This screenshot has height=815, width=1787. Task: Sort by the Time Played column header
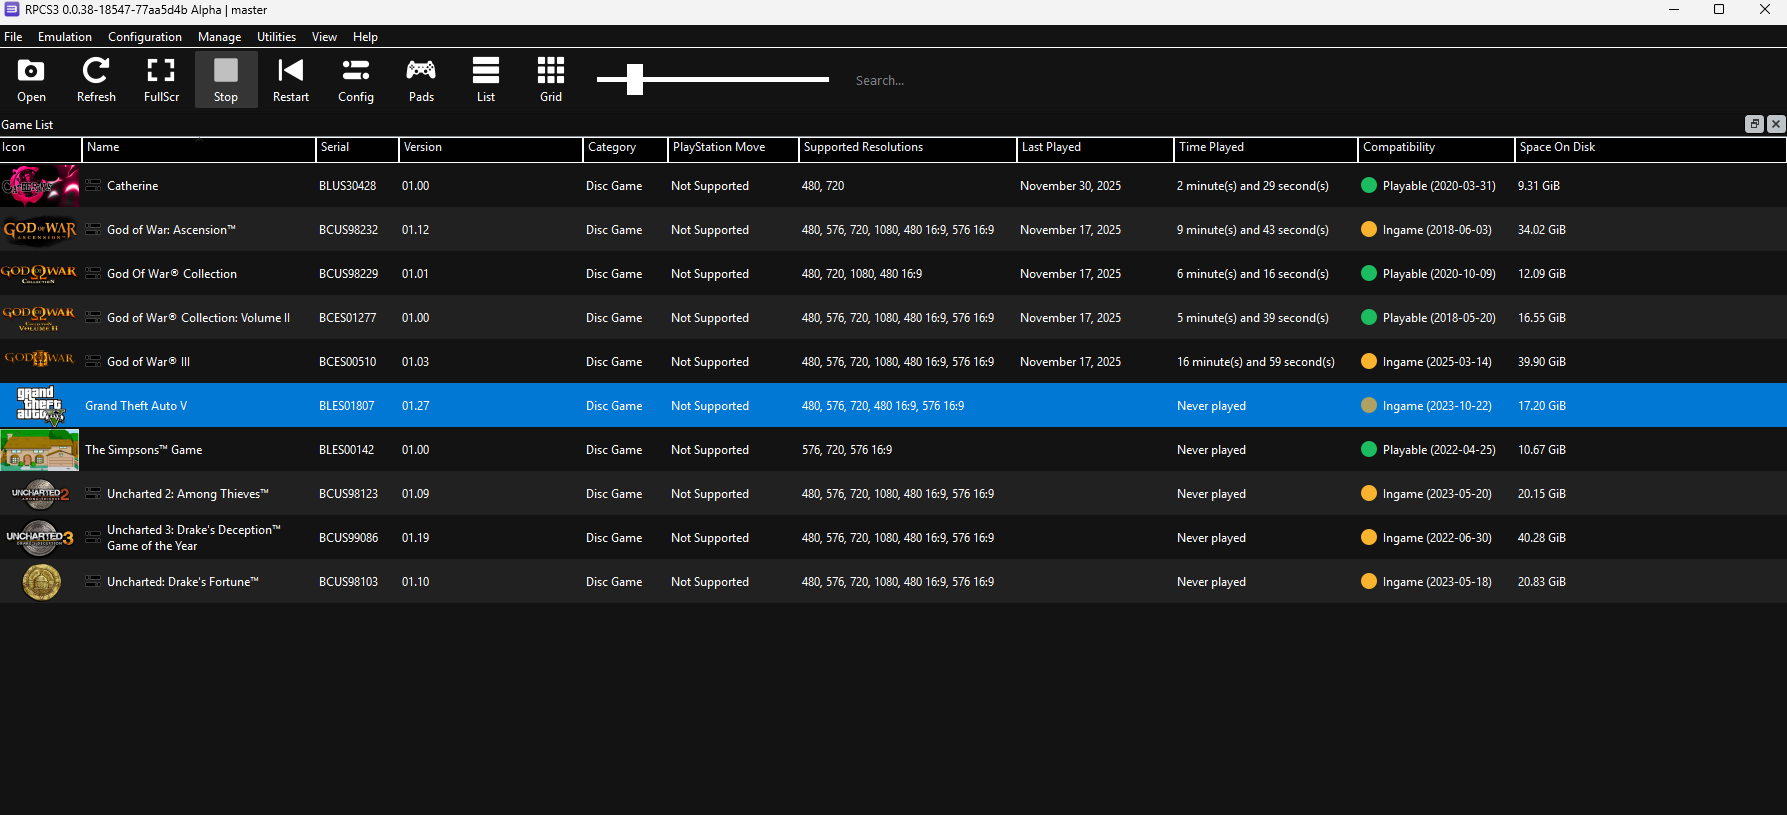(x=1266, y=148)
